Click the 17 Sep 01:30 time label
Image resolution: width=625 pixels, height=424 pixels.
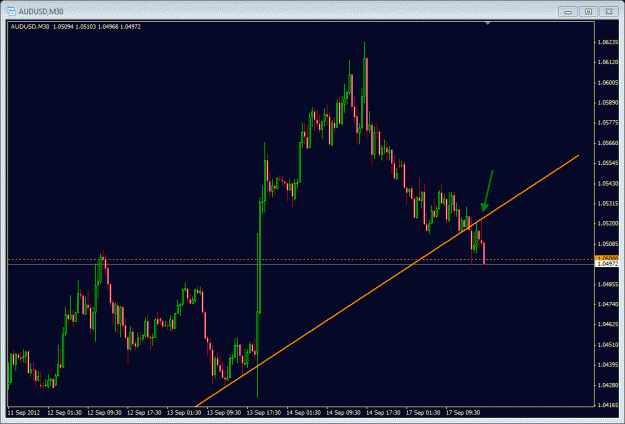tap(423, 413)
